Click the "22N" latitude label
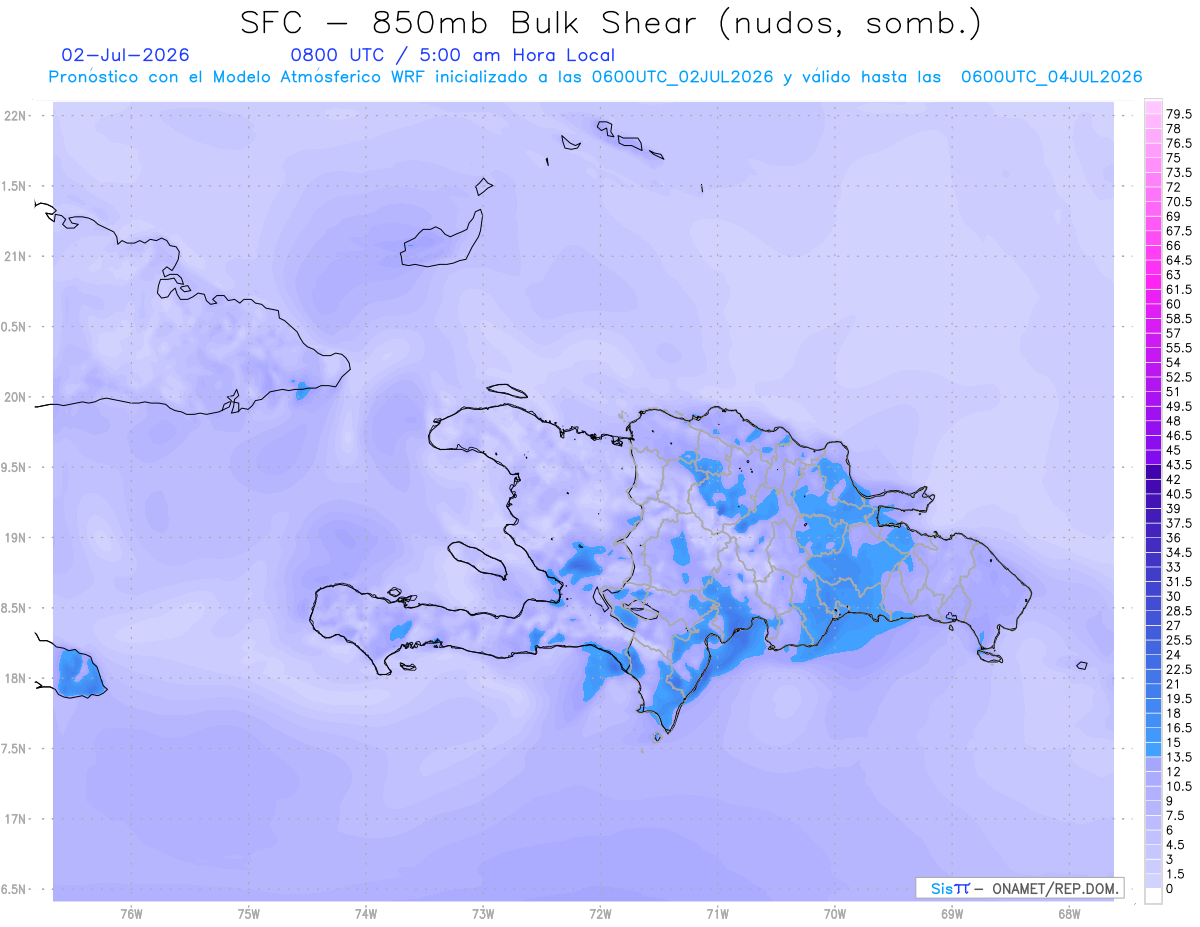The image size is (1200, 927). click(15, 116)
